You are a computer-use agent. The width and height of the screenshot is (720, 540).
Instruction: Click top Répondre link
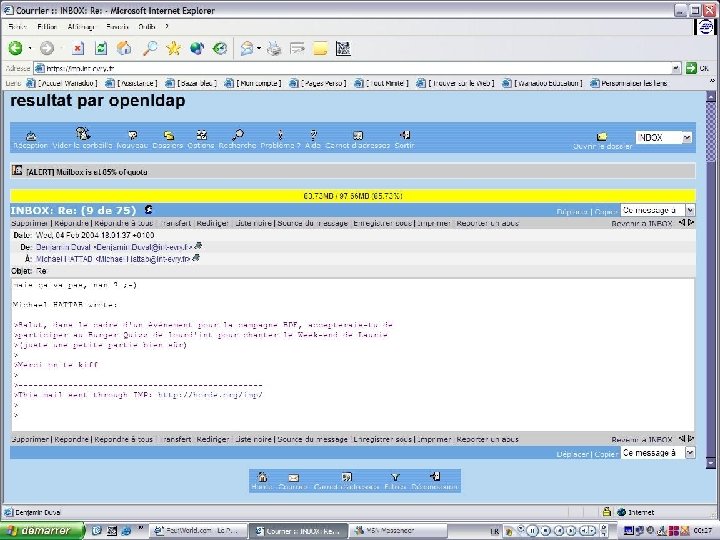coord(71,223)
